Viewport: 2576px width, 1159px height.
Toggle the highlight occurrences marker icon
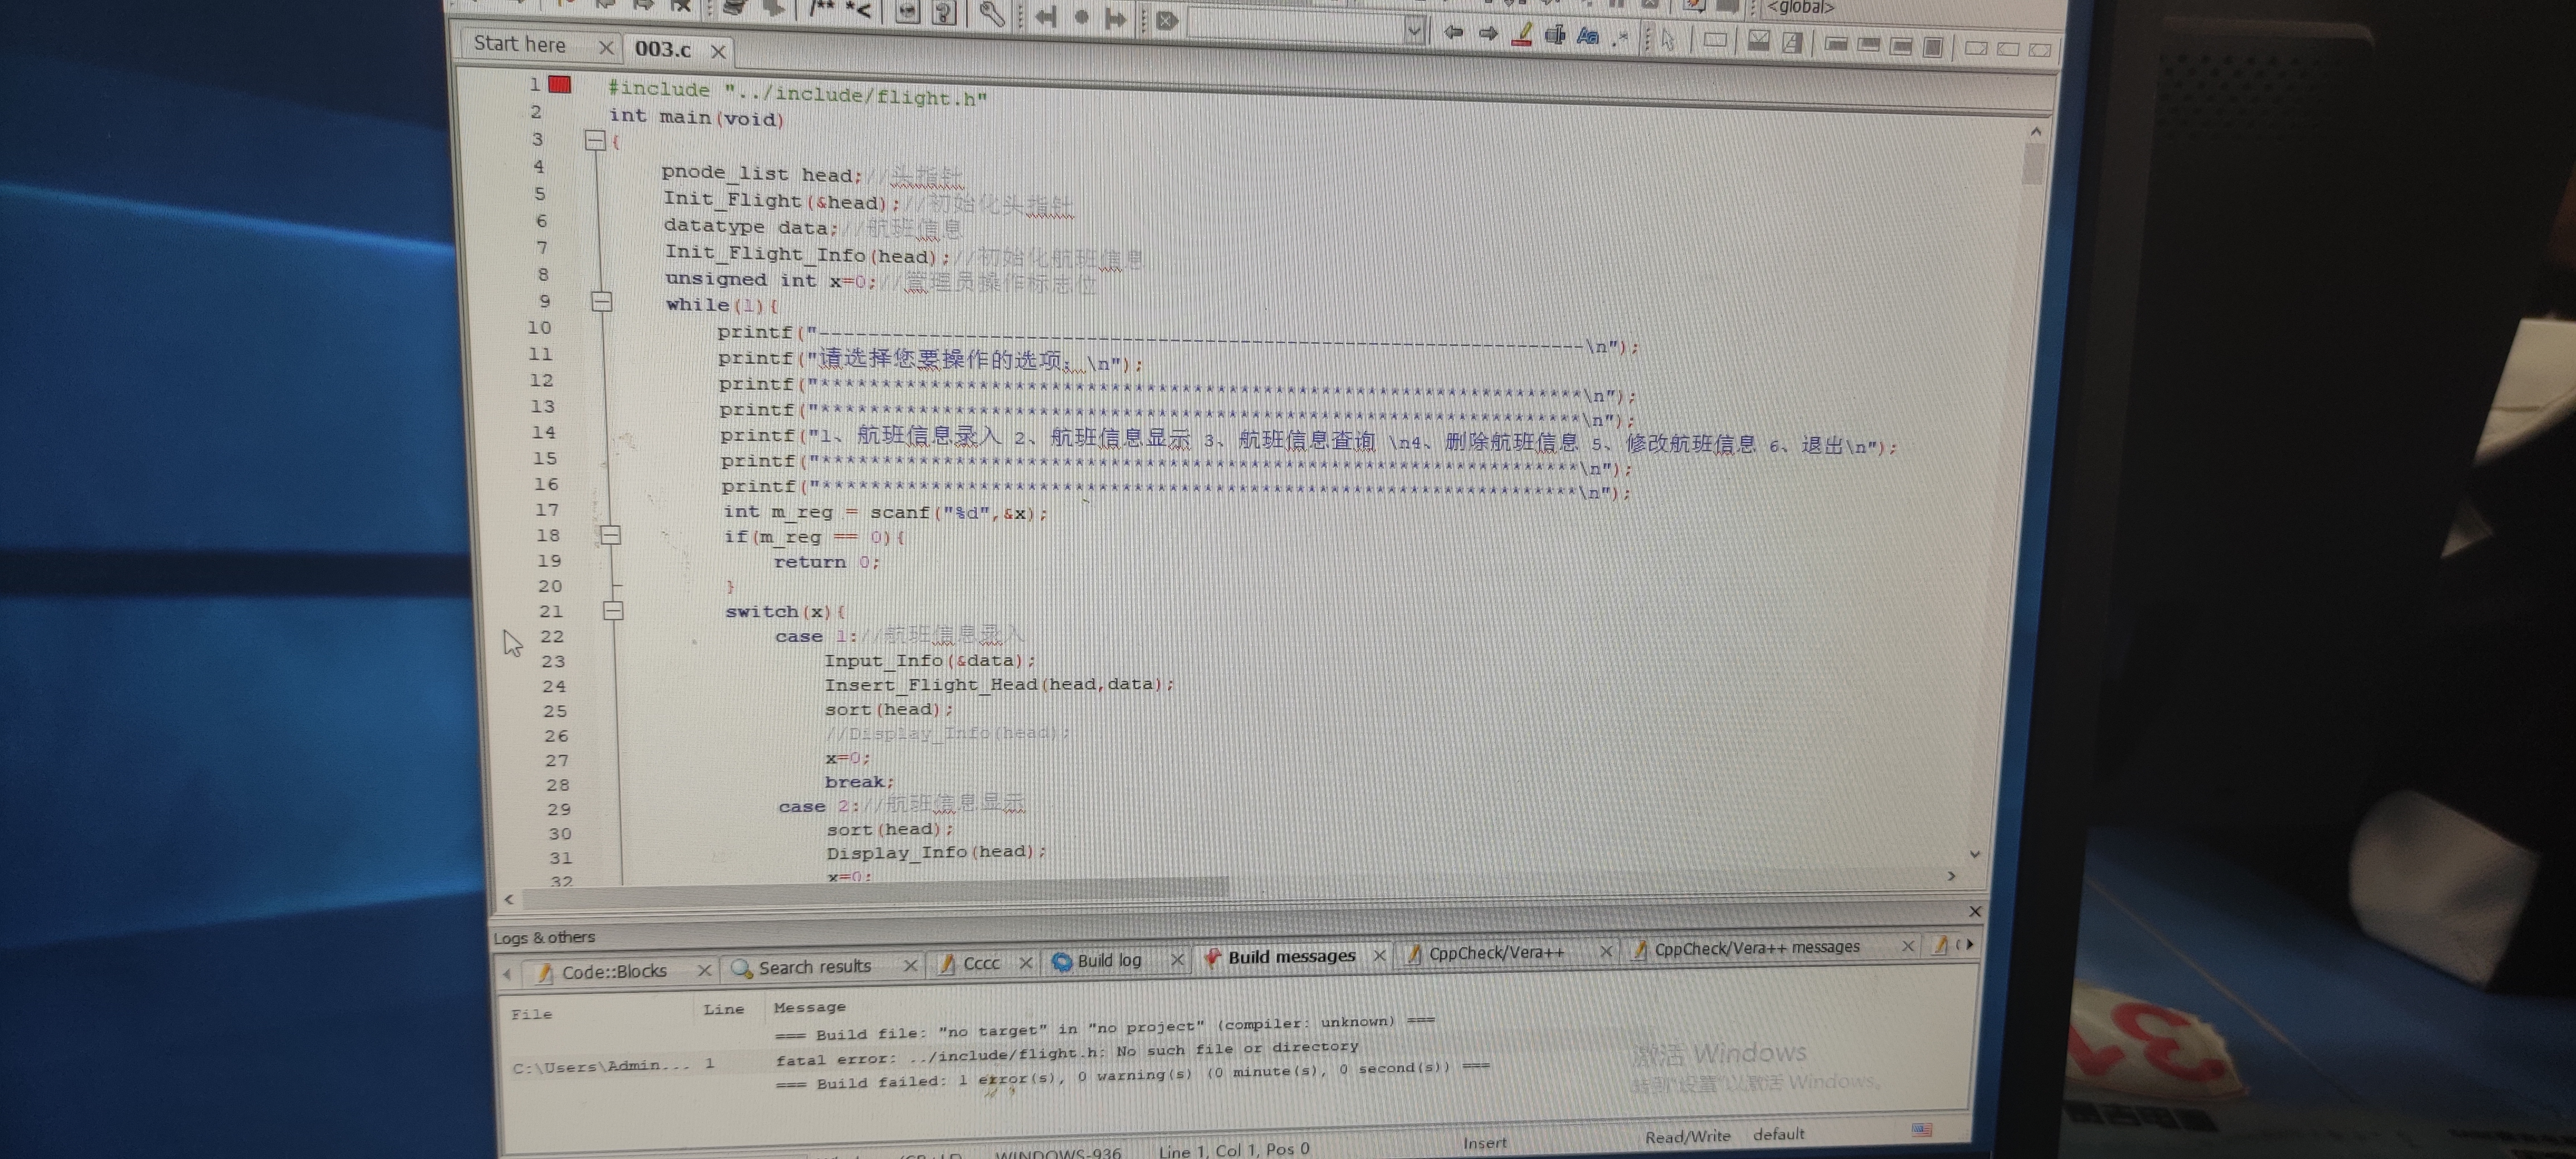point(1522,35)
